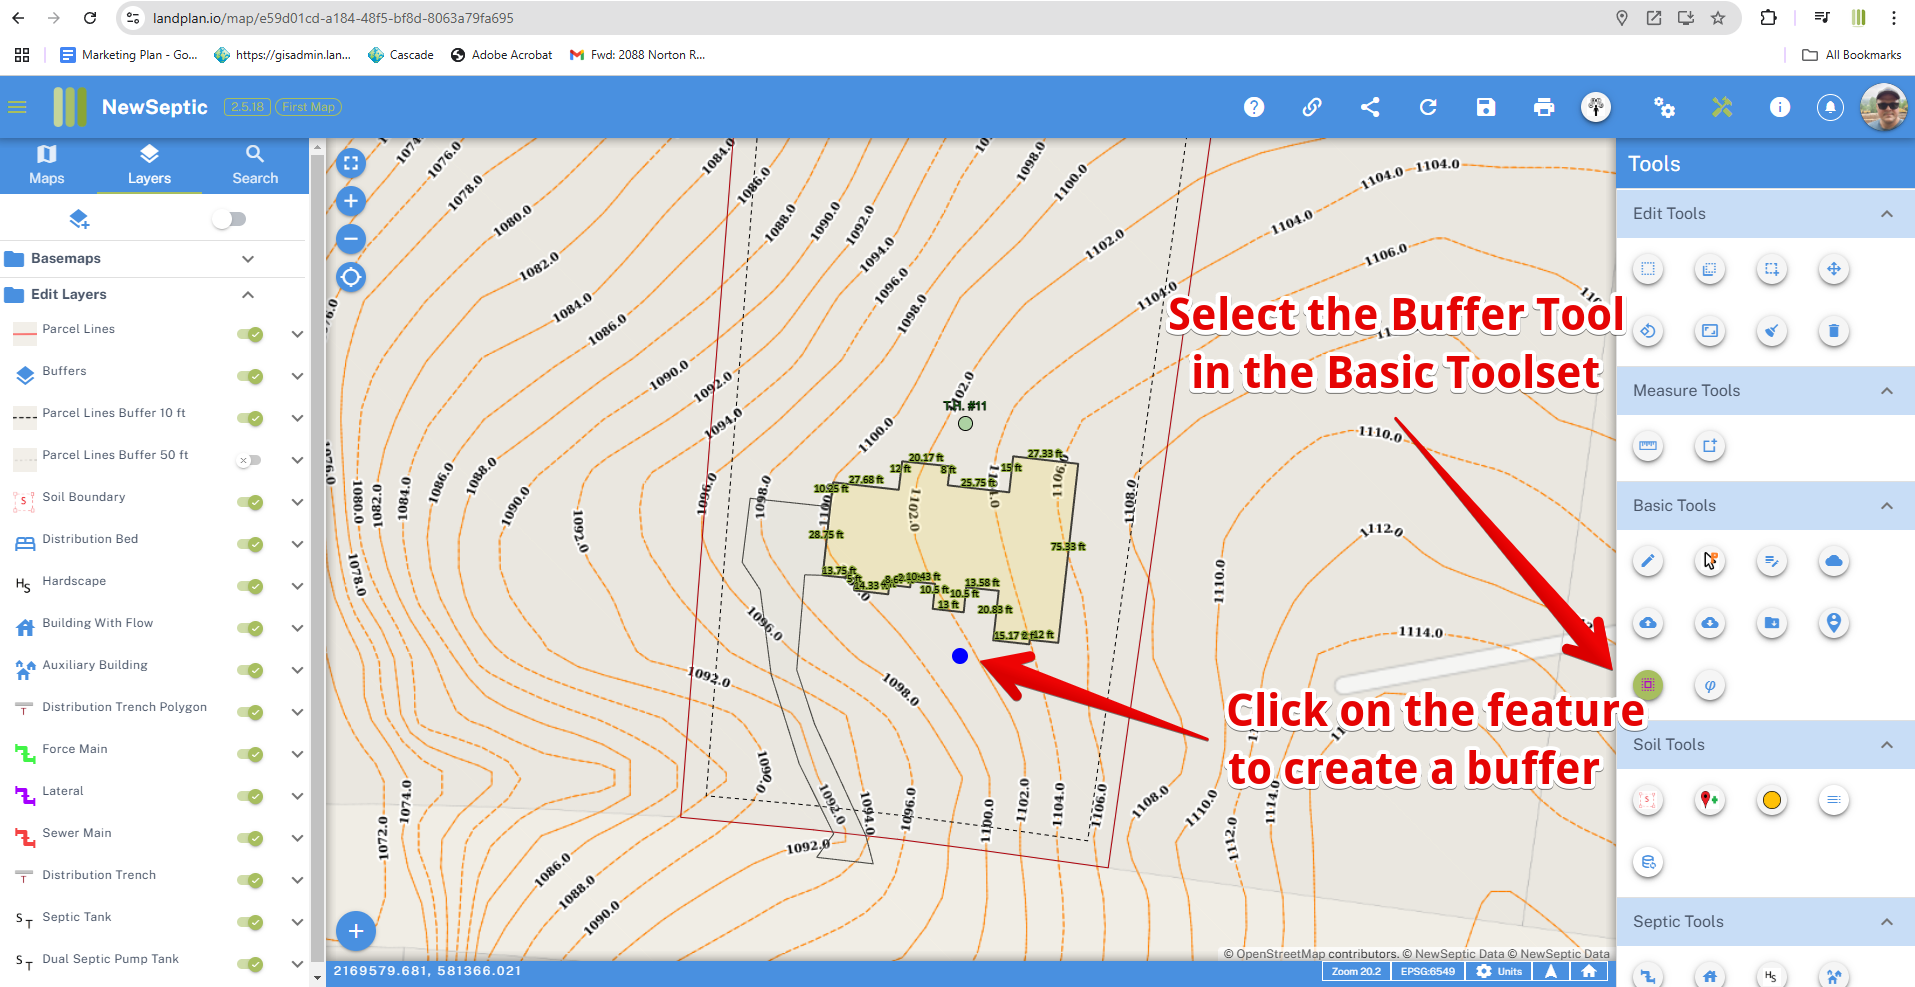Open the help question mark icon
This screenshot has height=987, width=1915.
pos(1253,107)
